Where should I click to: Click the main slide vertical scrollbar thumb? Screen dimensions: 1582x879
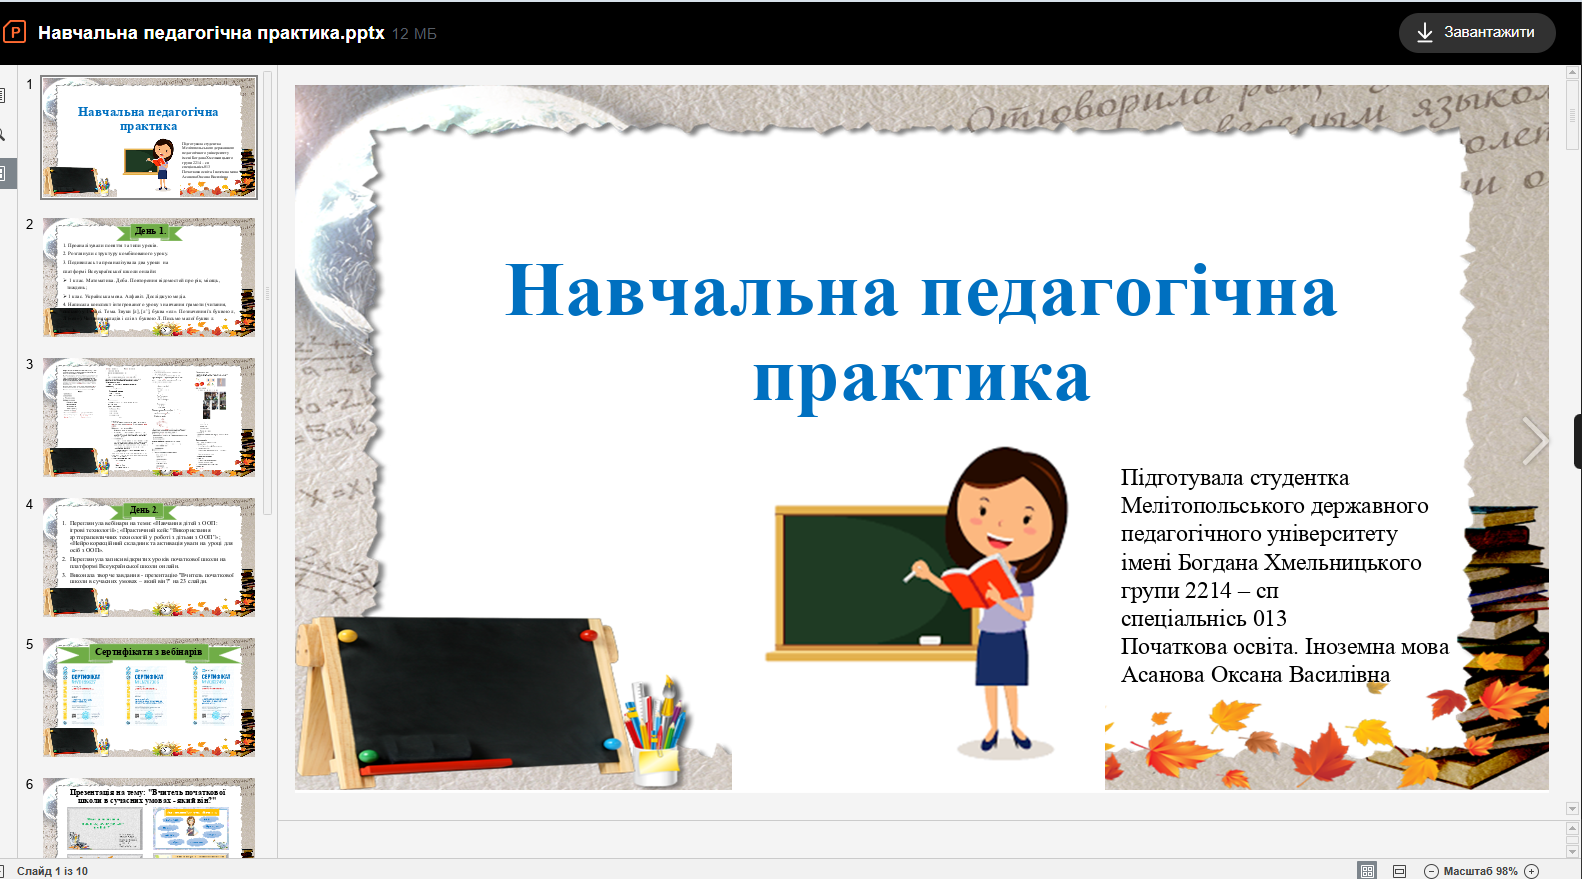pyautogui.click(x=1572, y=115)
